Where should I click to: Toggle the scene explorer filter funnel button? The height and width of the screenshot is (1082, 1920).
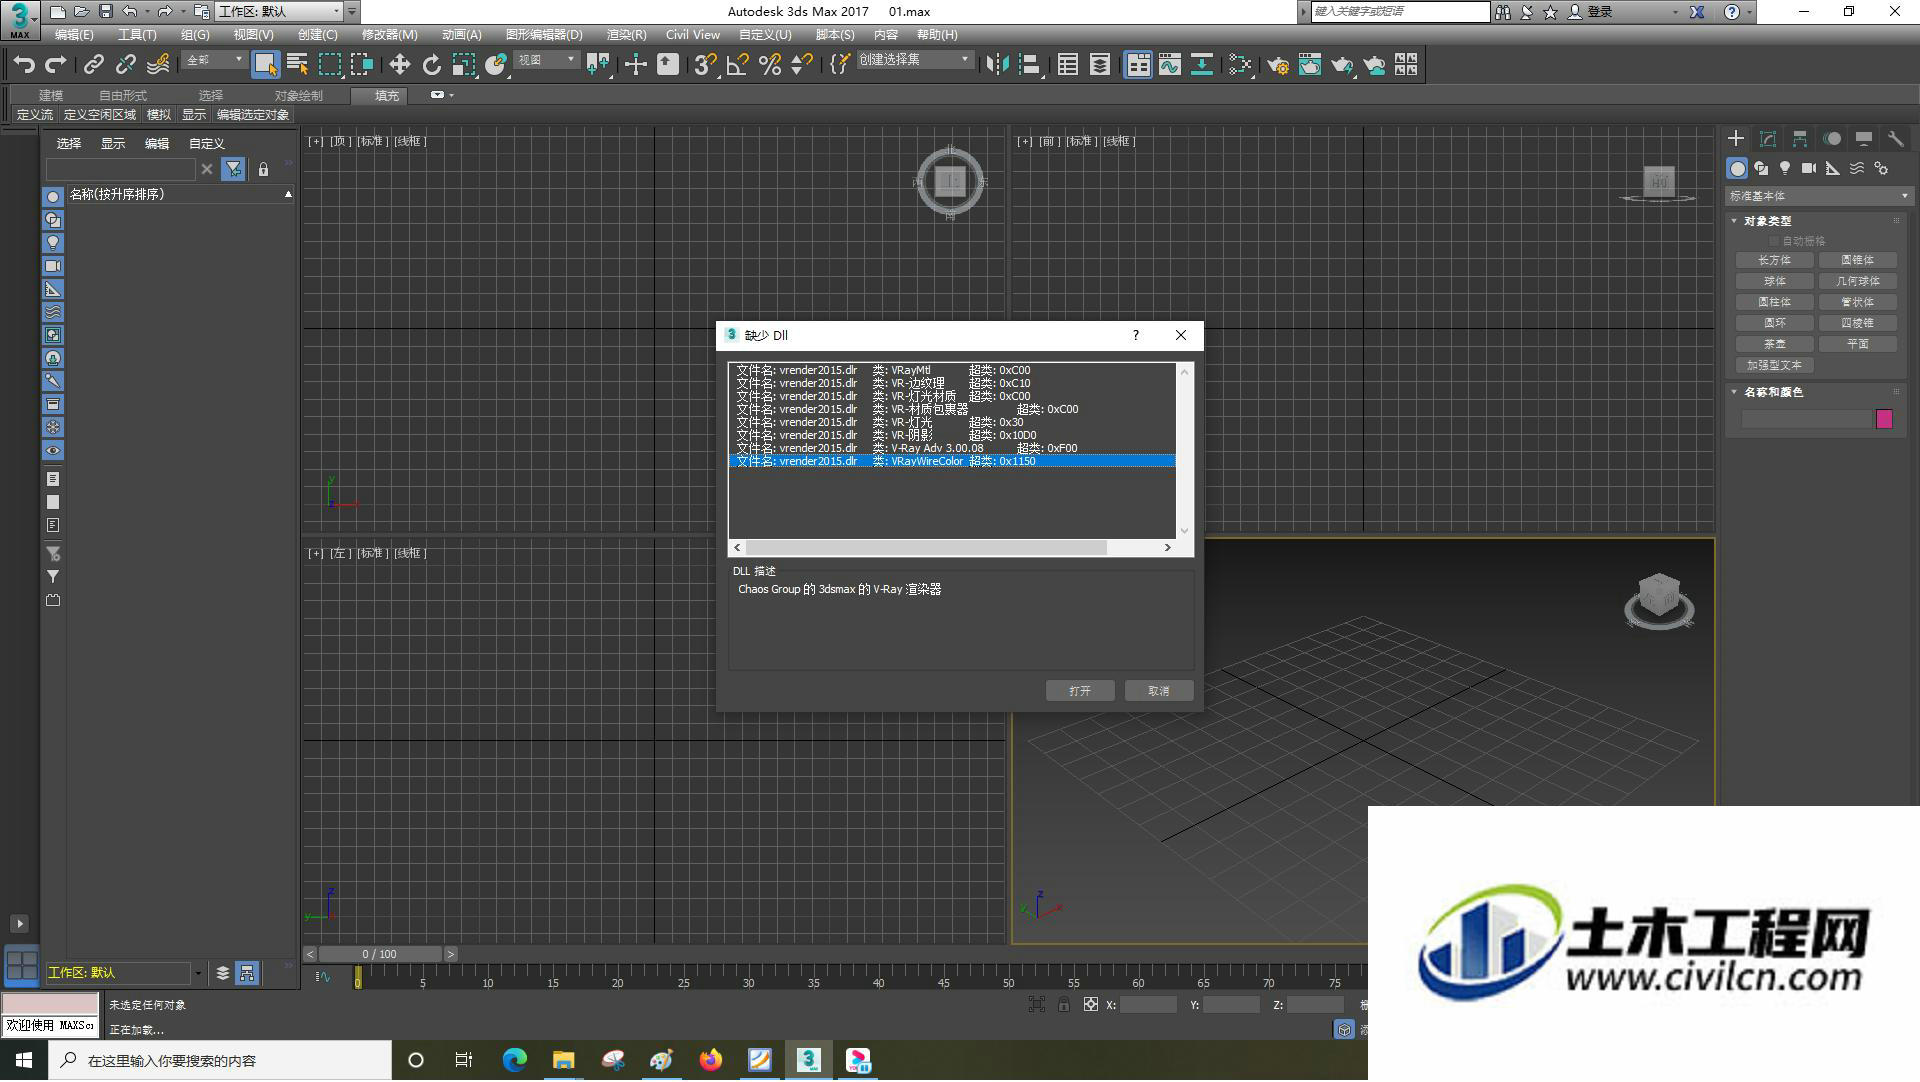233,170
